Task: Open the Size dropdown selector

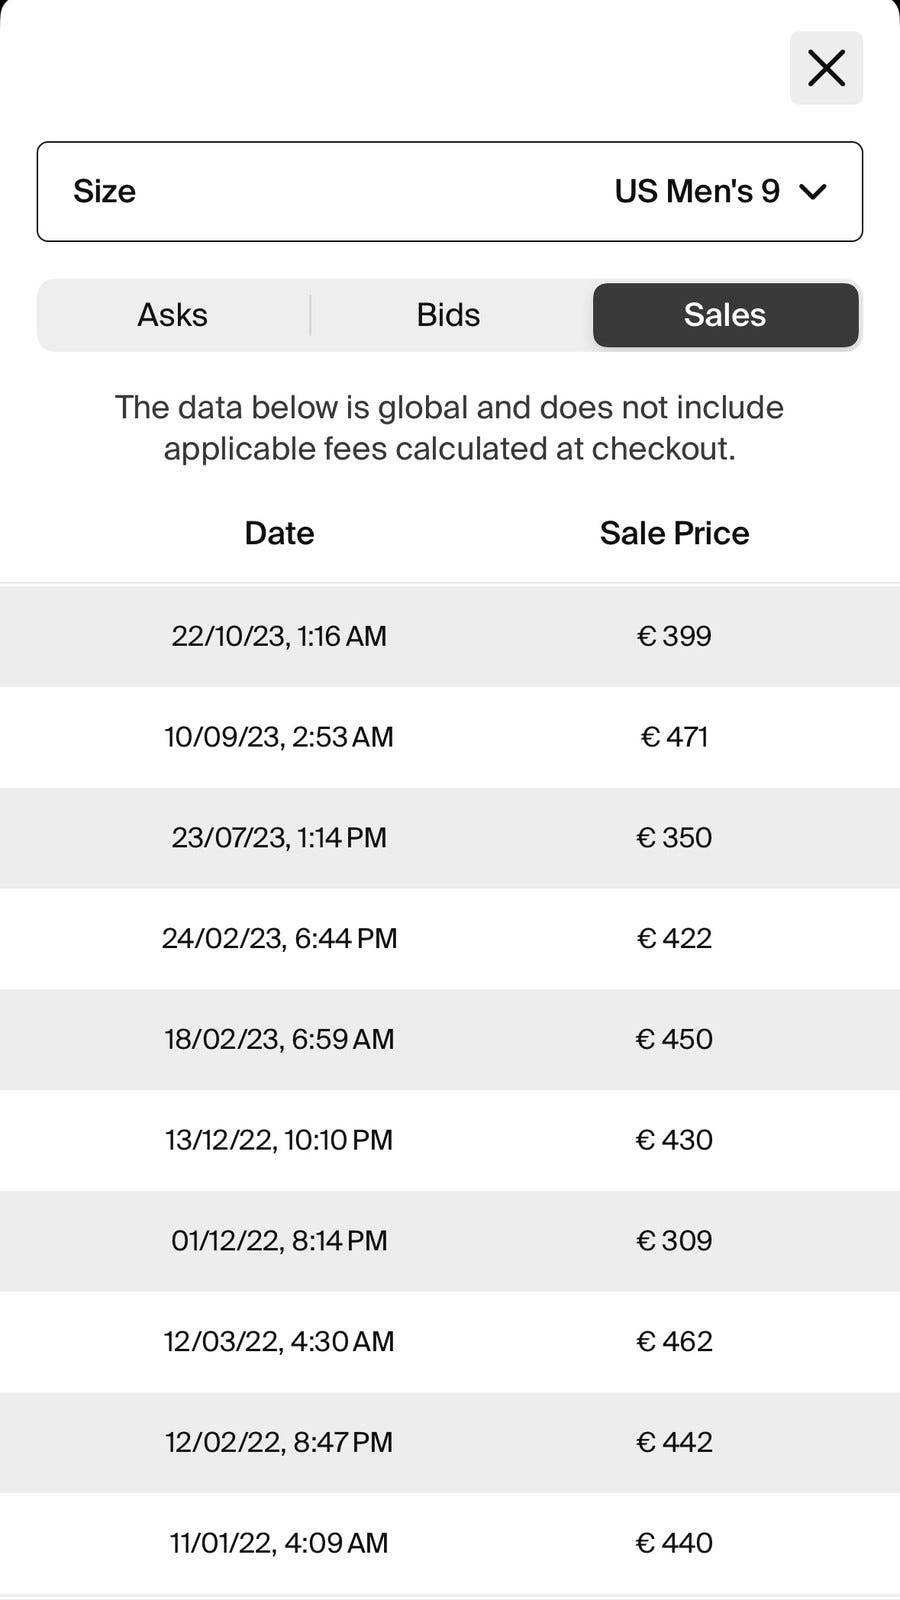Action: coord(449,191)
